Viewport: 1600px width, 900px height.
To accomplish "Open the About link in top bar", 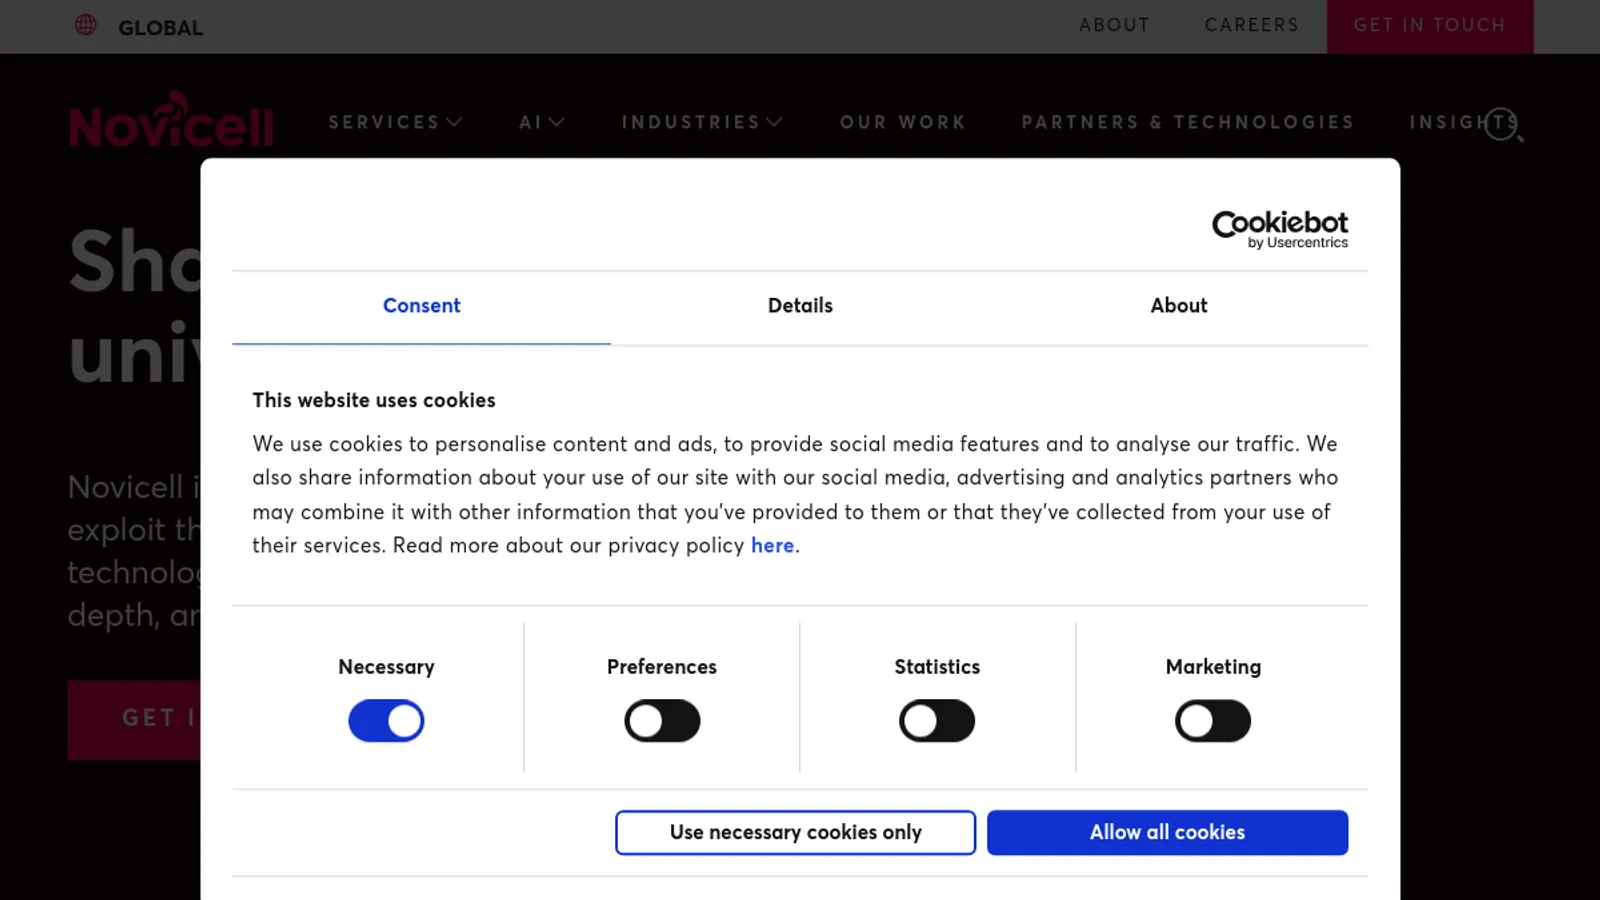I will (1114, 25).
